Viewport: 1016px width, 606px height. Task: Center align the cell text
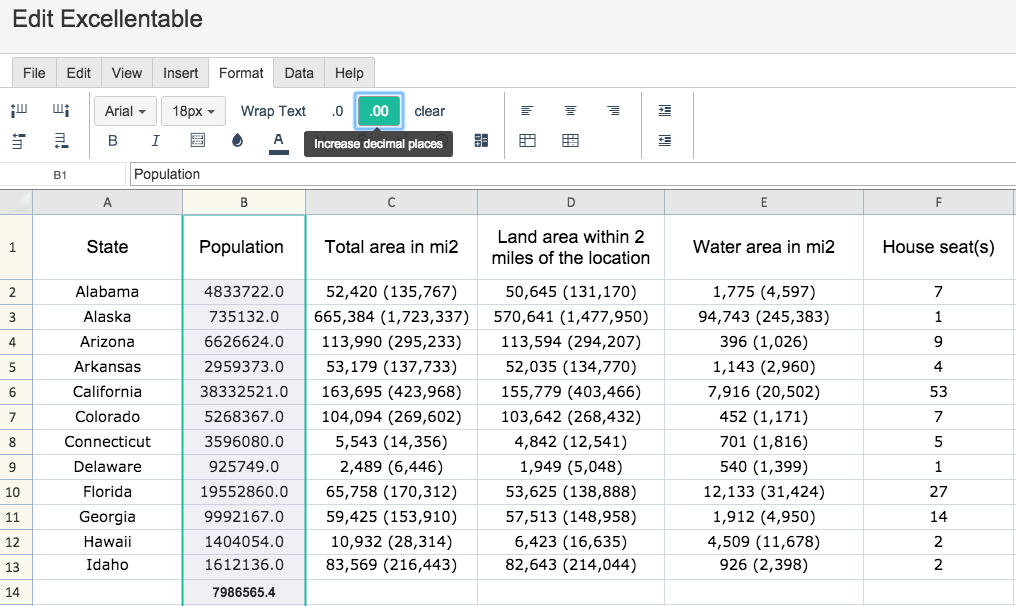point(570,111)
